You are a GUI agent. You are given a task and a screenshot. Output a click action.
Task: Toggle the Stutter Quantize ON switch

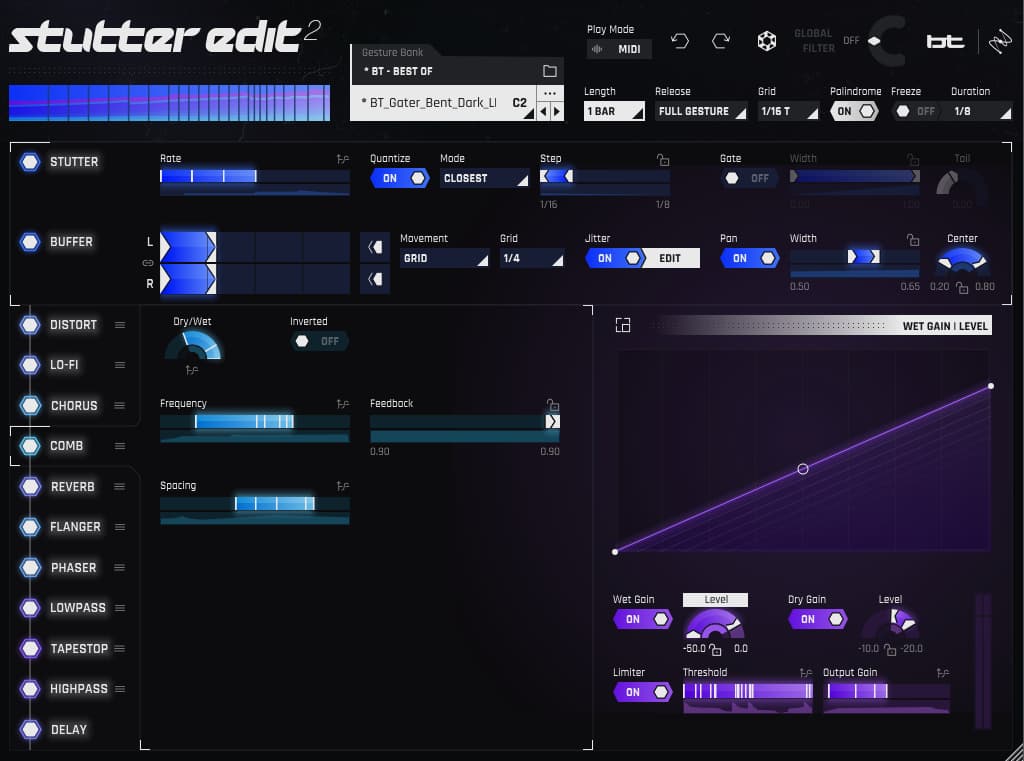pos(400,178)
